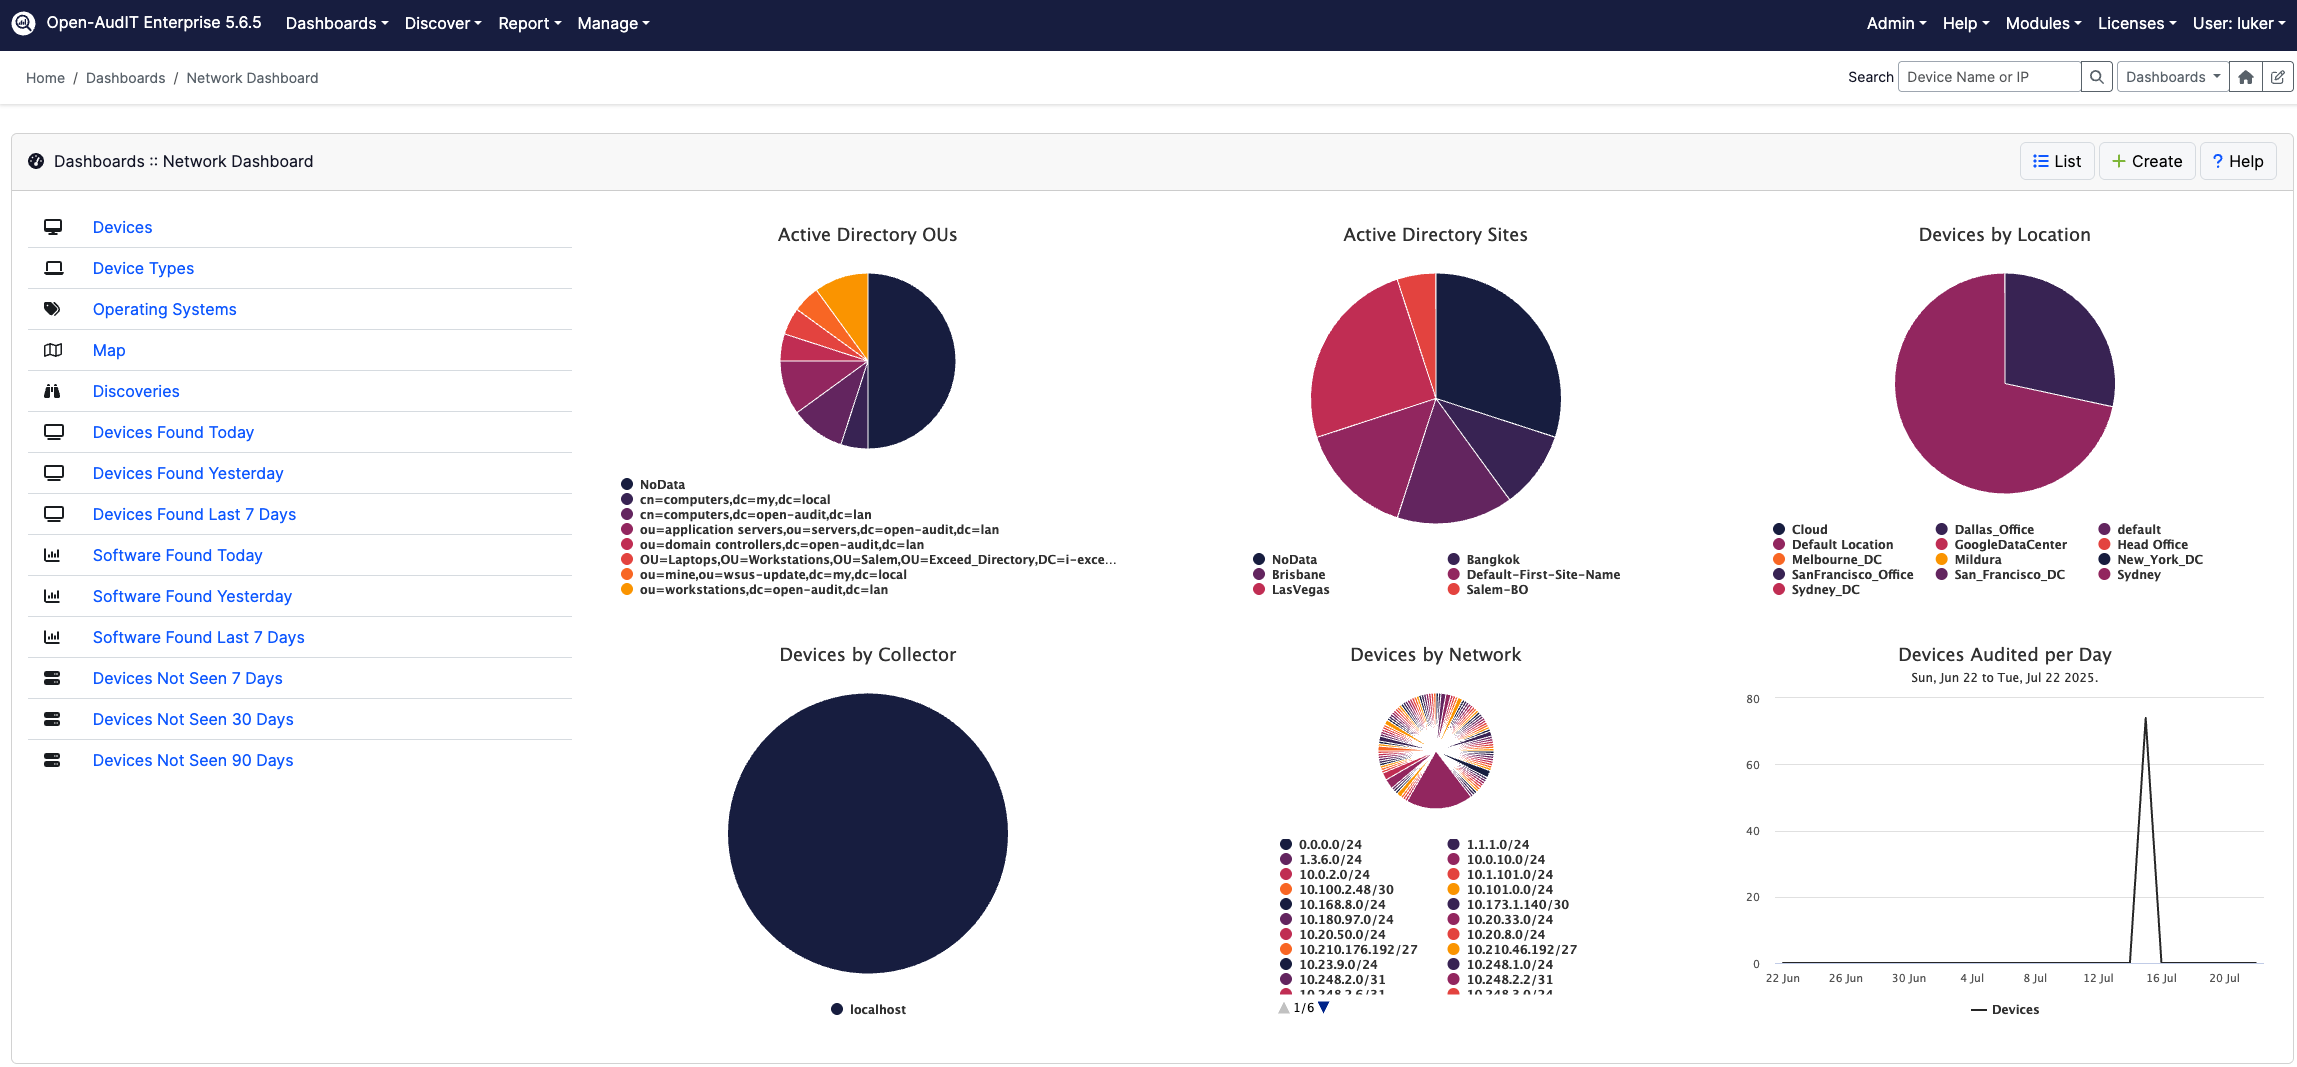
Task: Click the Create button
Action: 2147,161
